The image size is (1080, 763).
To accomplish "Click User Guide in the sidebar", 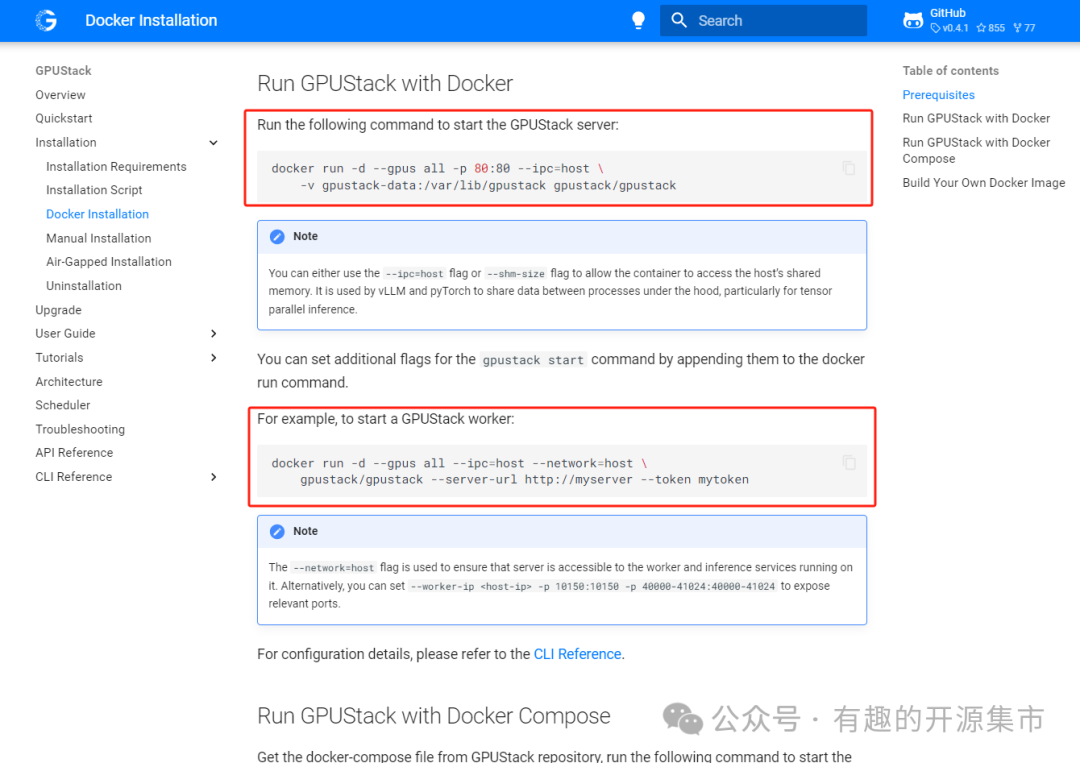I will (x=65, y=333).
